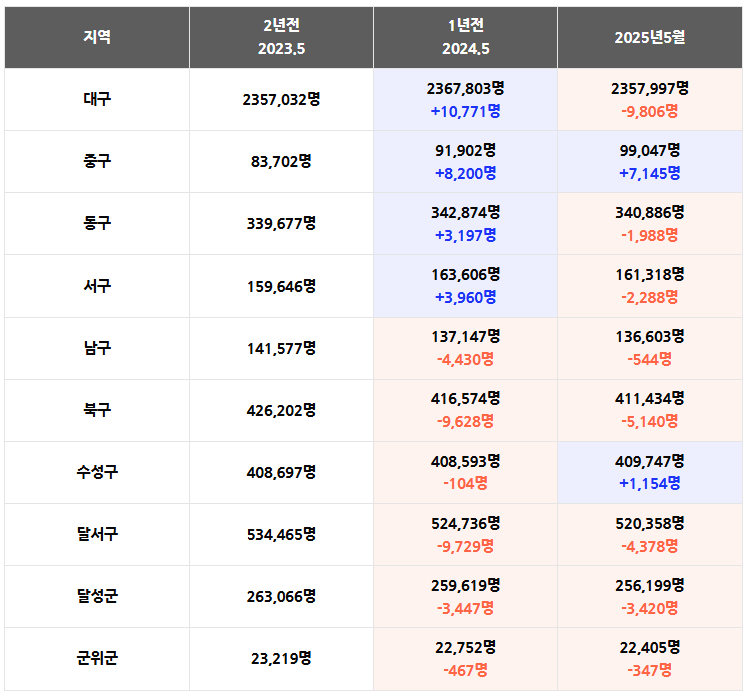Select the 2년전 2023.5 column header

point(281,37)
